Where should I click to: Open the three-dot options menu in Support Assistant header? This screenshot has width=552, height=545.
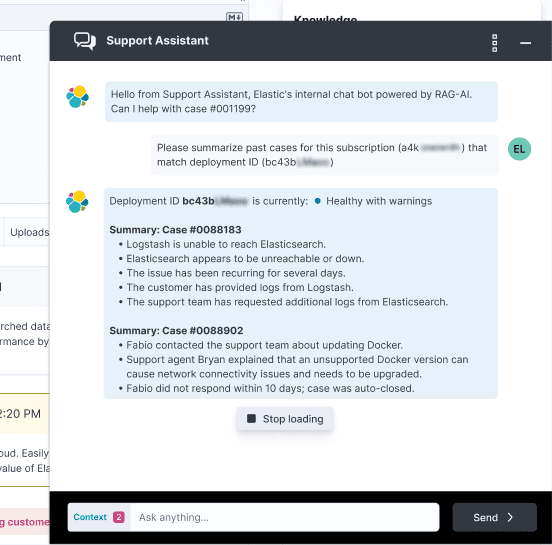(x=494, y=43)
